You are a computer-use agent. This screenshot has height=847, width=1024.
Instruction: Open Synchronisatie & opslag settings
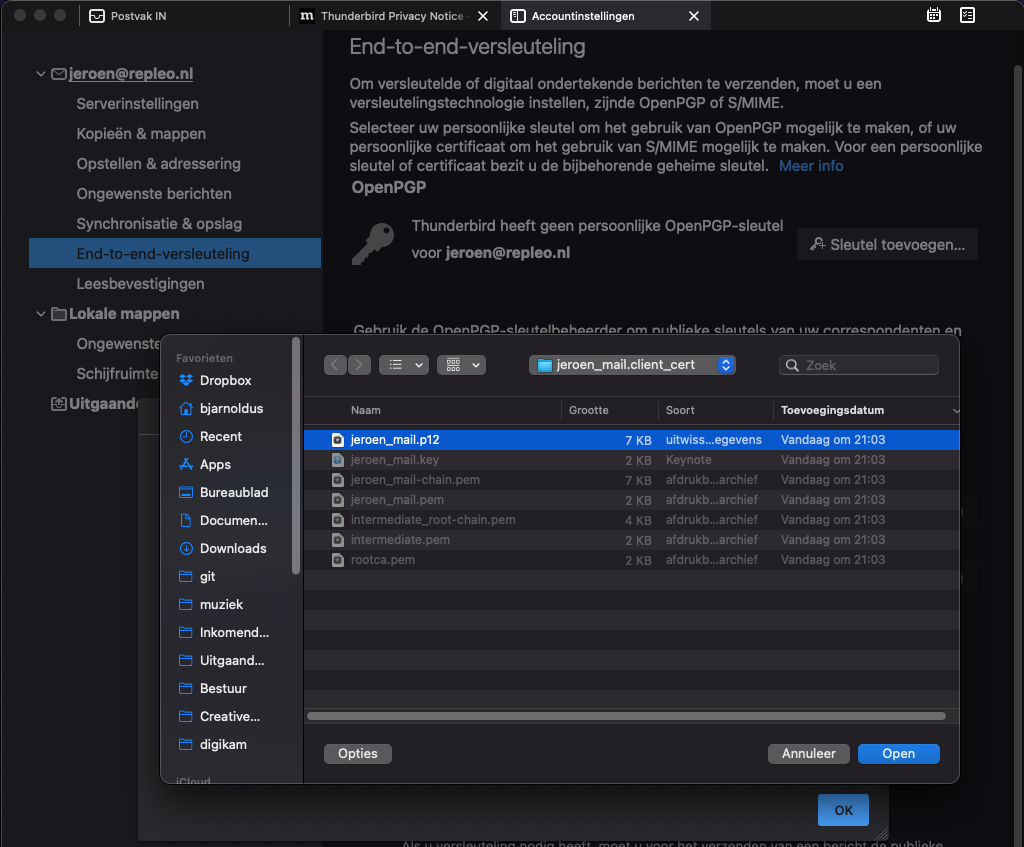point(159,224)
